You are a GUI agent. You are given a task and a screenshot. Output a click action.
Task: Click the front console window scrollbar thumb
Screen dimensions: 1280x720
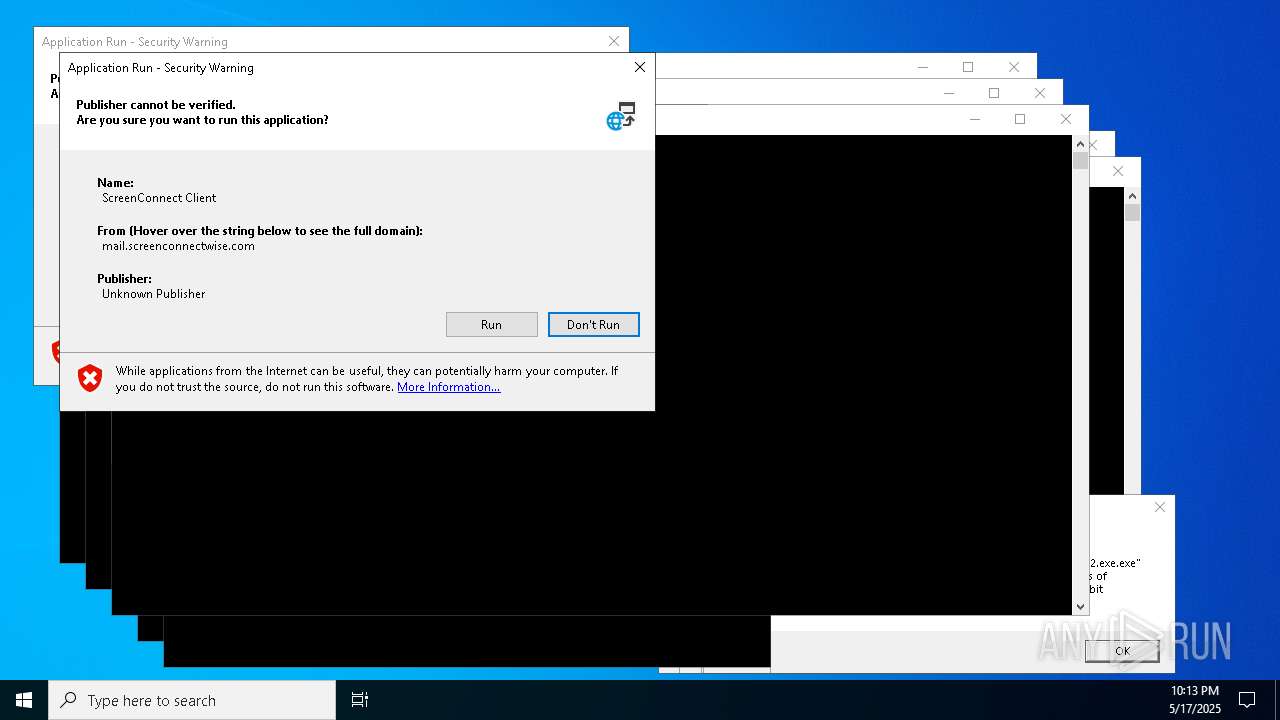click(1080, 160)
